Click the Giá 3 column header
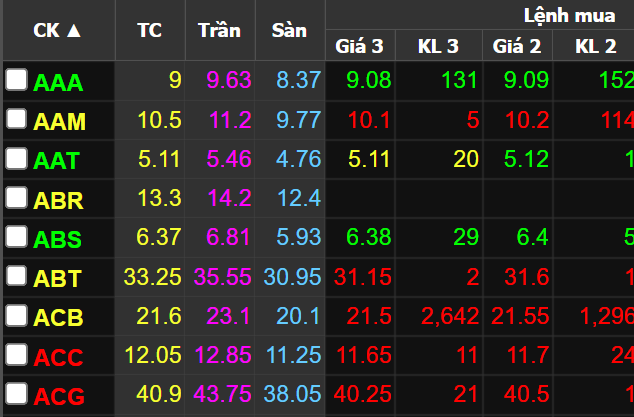This screenshot has height=417, width=634. (x=359, y=45)
